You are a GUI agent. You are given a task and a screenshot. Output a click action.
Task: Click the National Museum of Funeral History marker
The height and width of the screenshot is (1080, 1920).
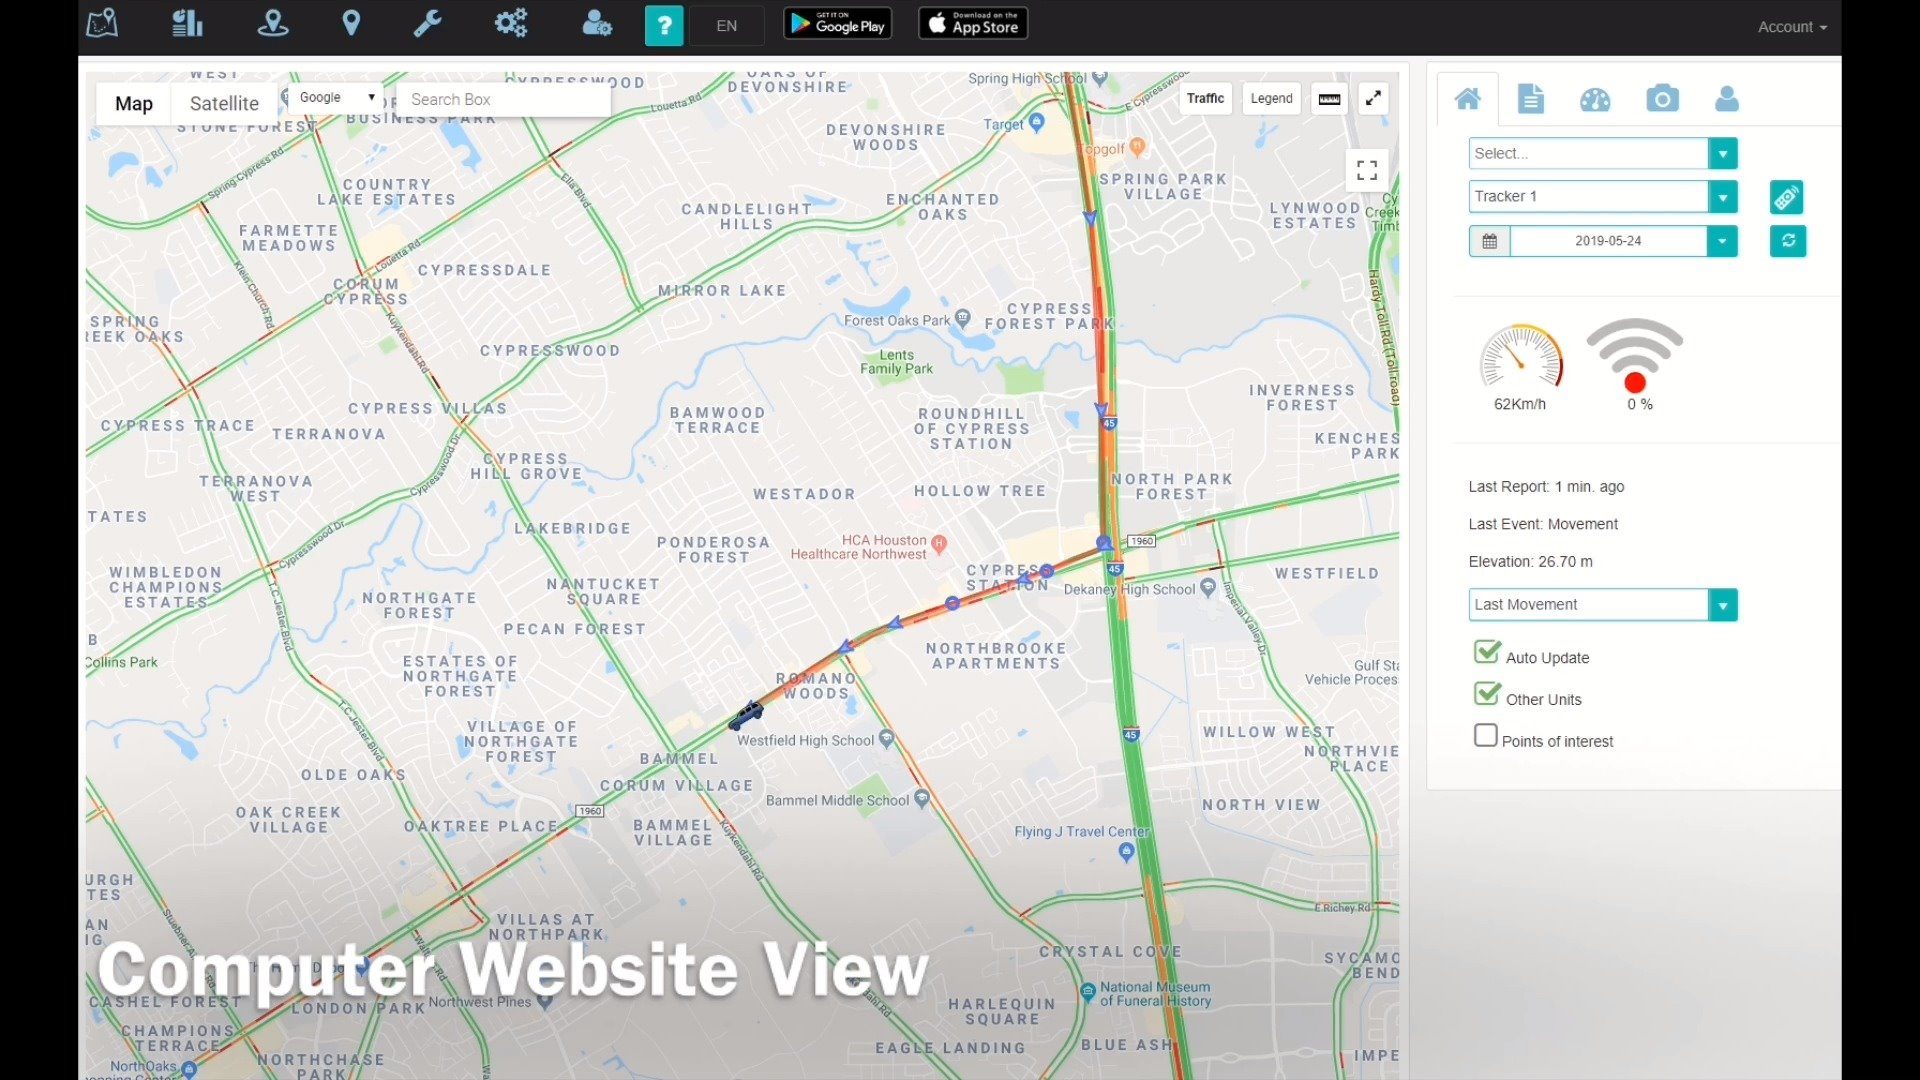tap(1087, 993)
